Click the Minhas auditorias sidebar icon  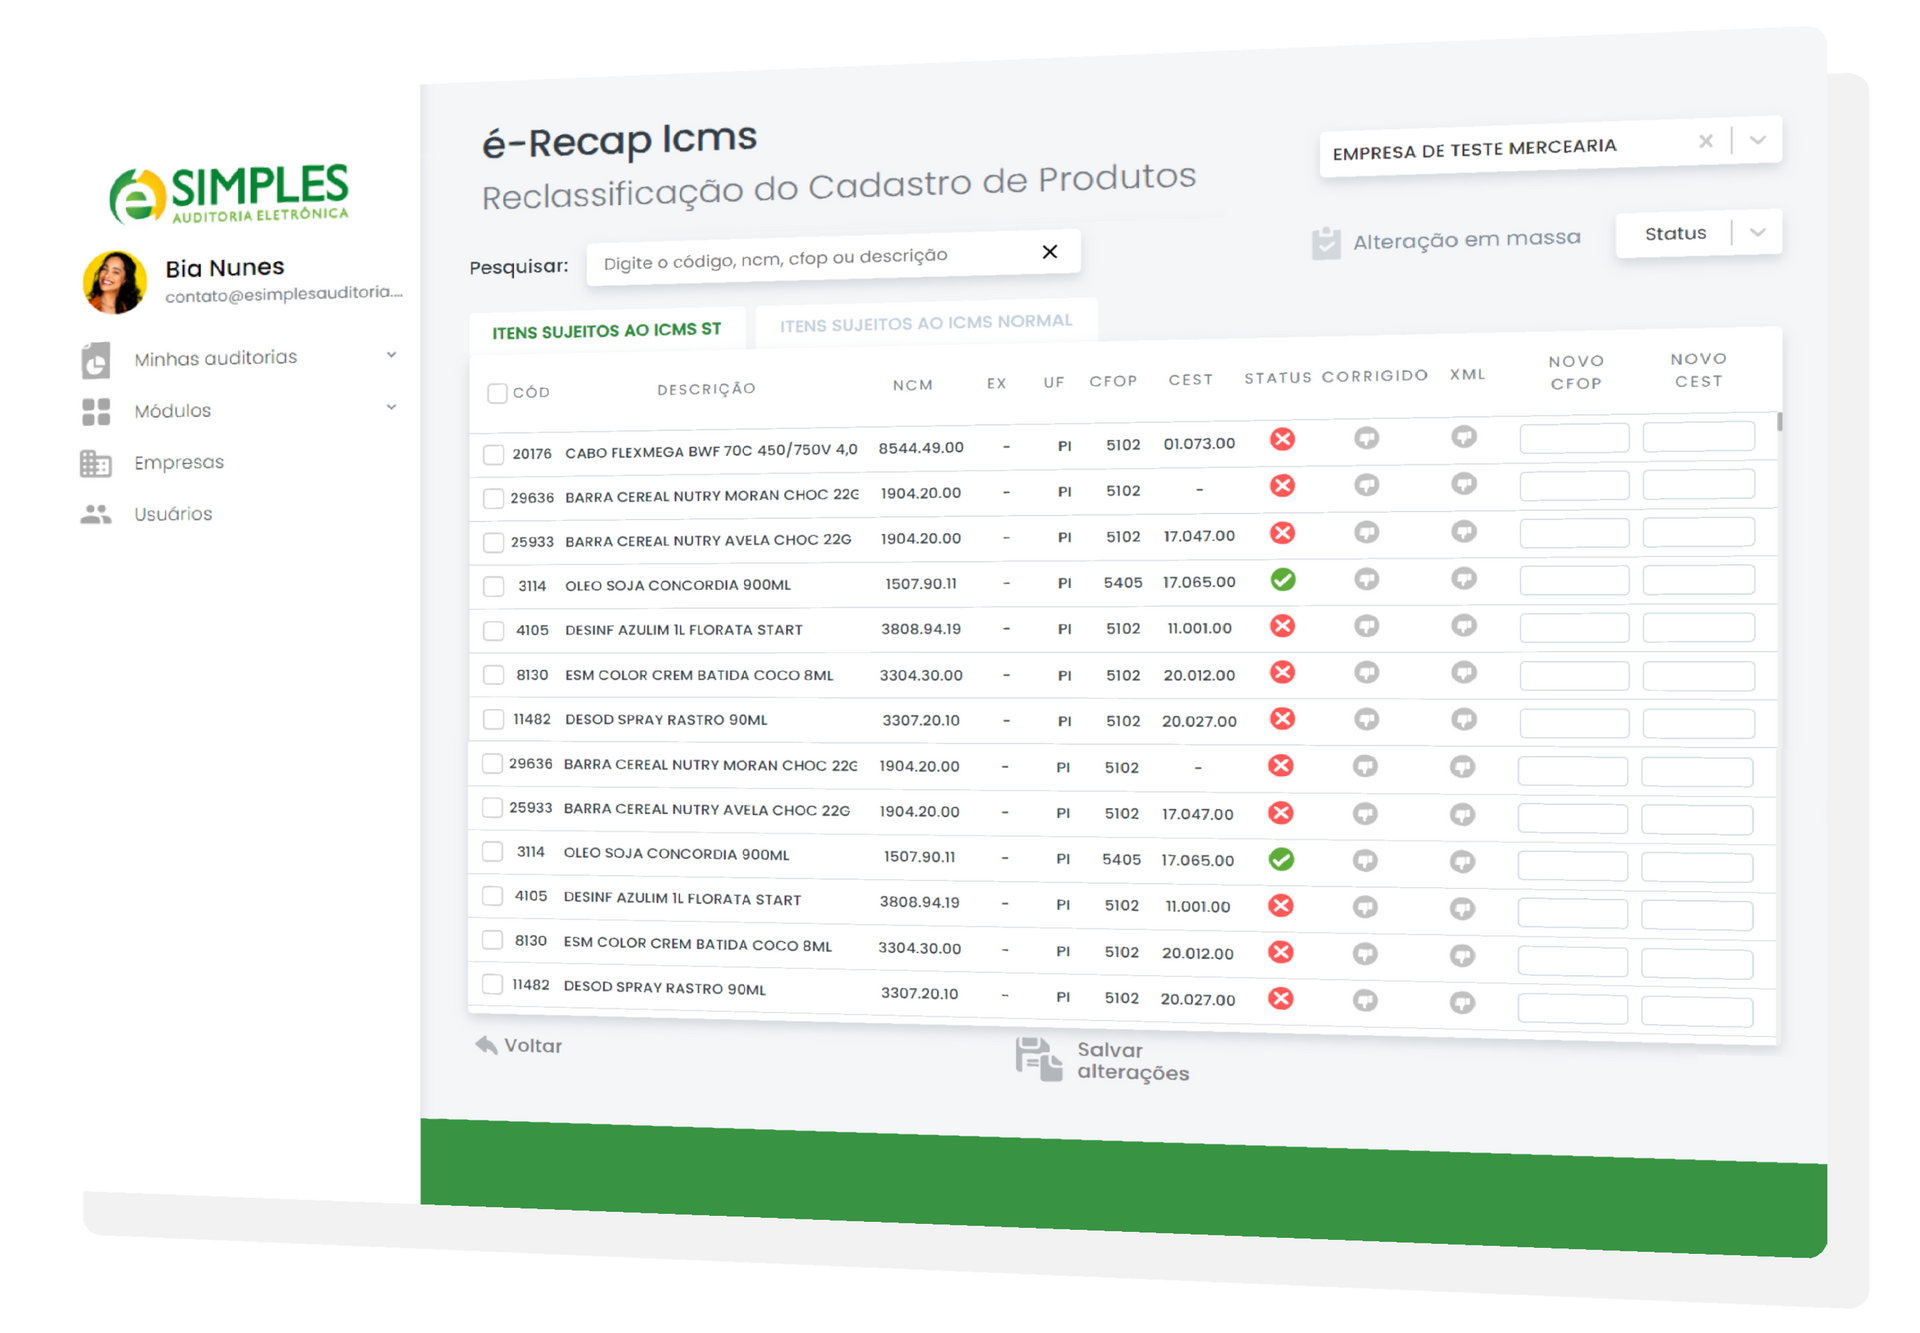(96, 360)
